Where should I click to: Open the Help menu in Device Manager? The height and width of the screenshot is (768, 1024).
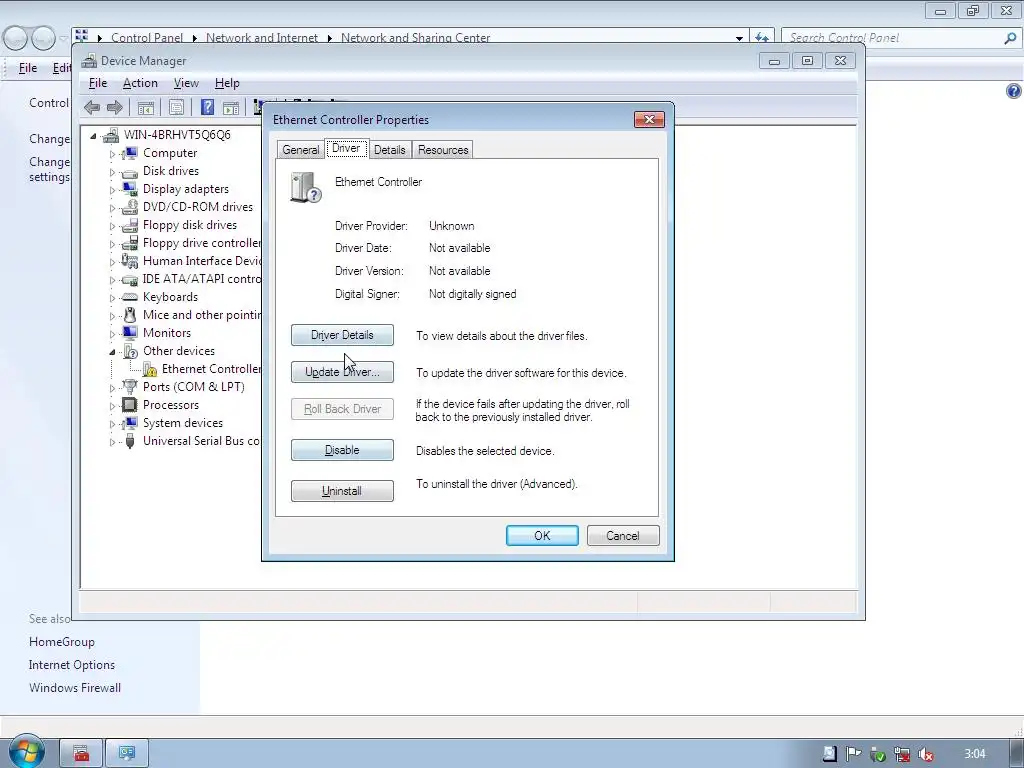coord(227,83)
